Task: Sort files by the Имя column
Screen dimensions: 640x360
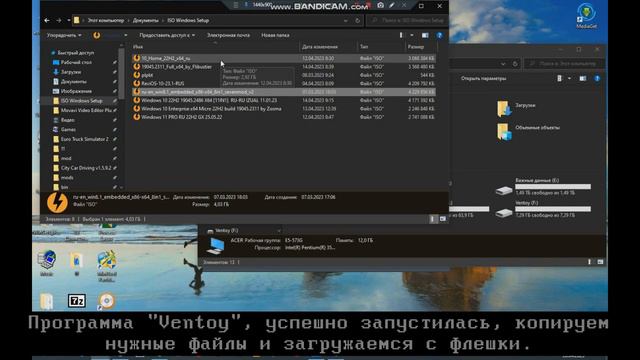Action: tap(215, 47)
